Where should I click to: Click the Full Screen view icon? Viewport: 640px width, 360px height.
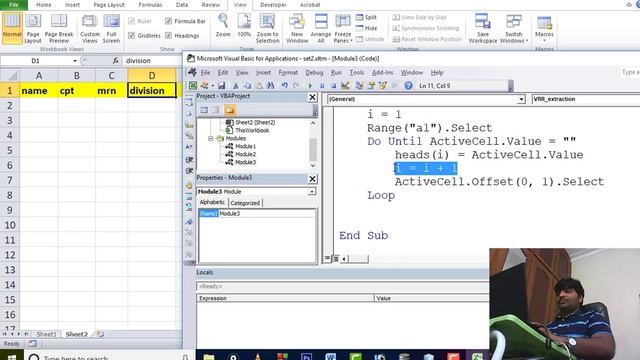pos(111,28)
